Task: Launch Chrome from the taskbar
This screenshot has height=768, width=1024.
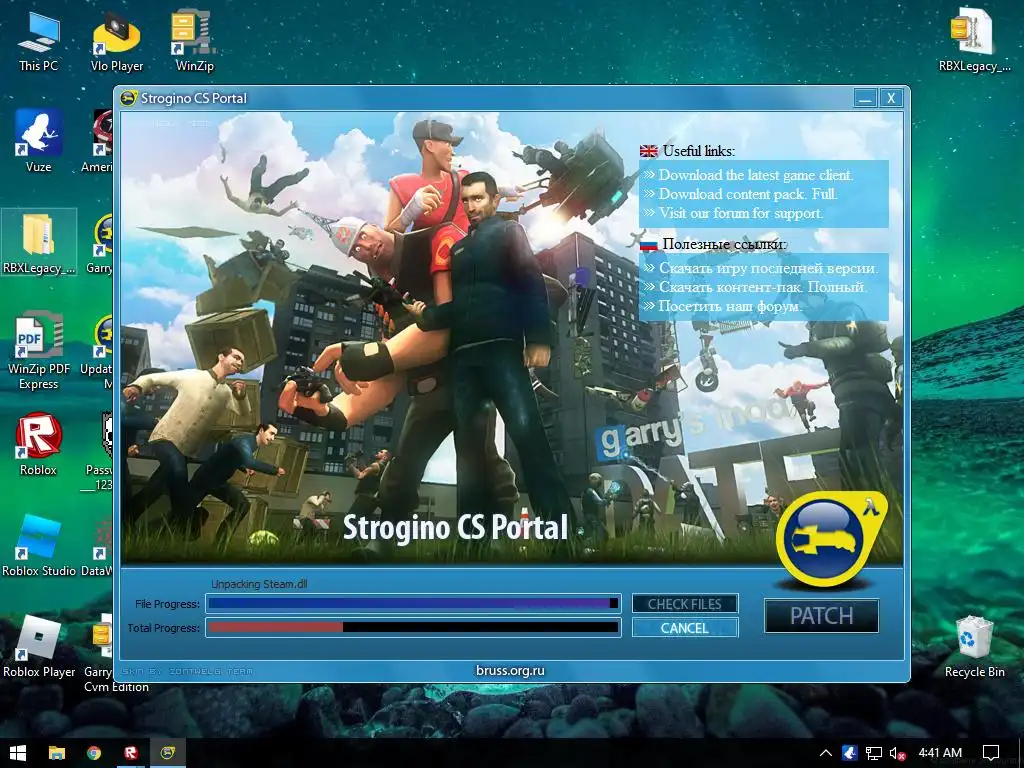Action: pos(94,753)
